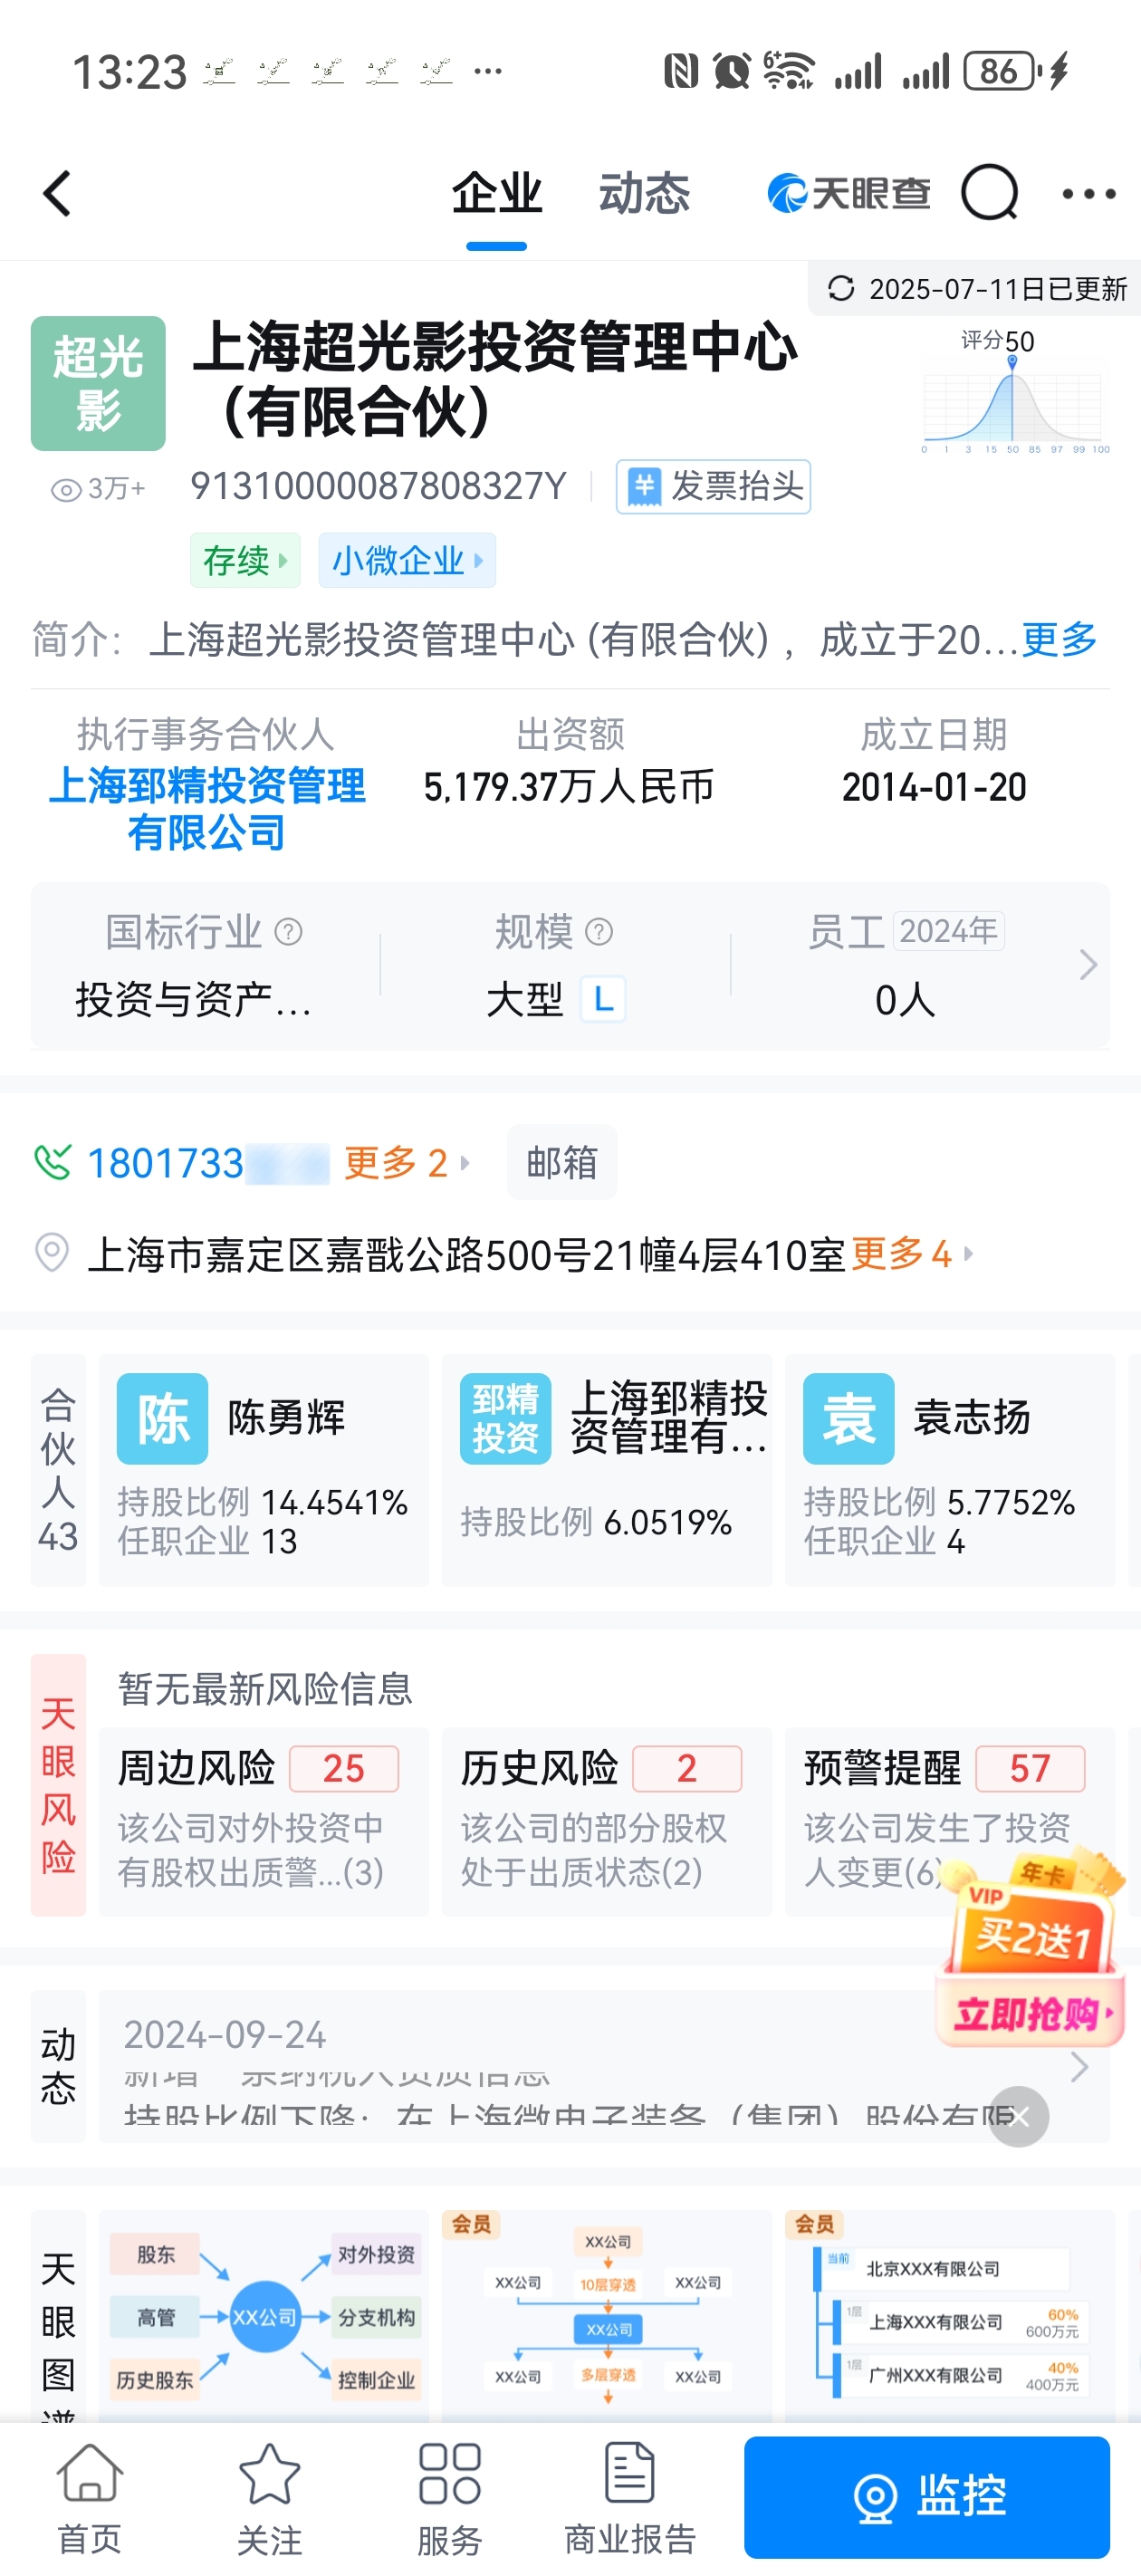Viewport: 1141px width, 2576px height.
Task: Open the three-dots more menu
Action: [1088, 193]
